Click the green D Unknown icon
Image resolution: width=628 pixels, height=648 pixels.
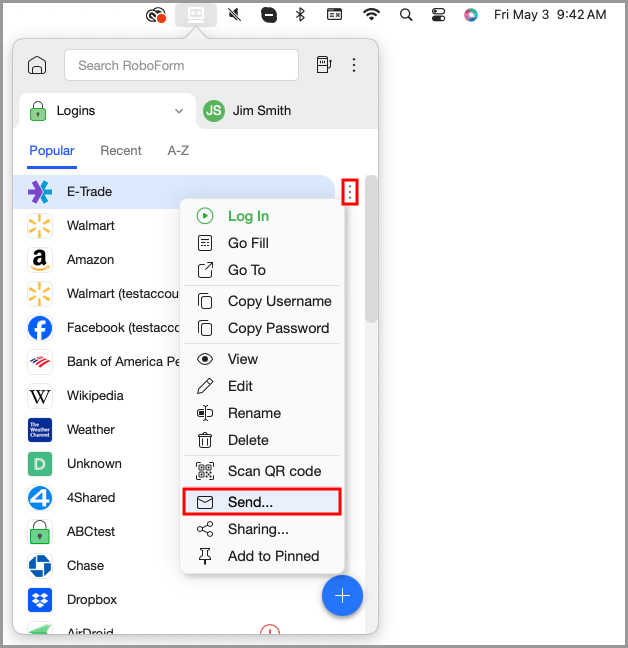pos(40,464)
